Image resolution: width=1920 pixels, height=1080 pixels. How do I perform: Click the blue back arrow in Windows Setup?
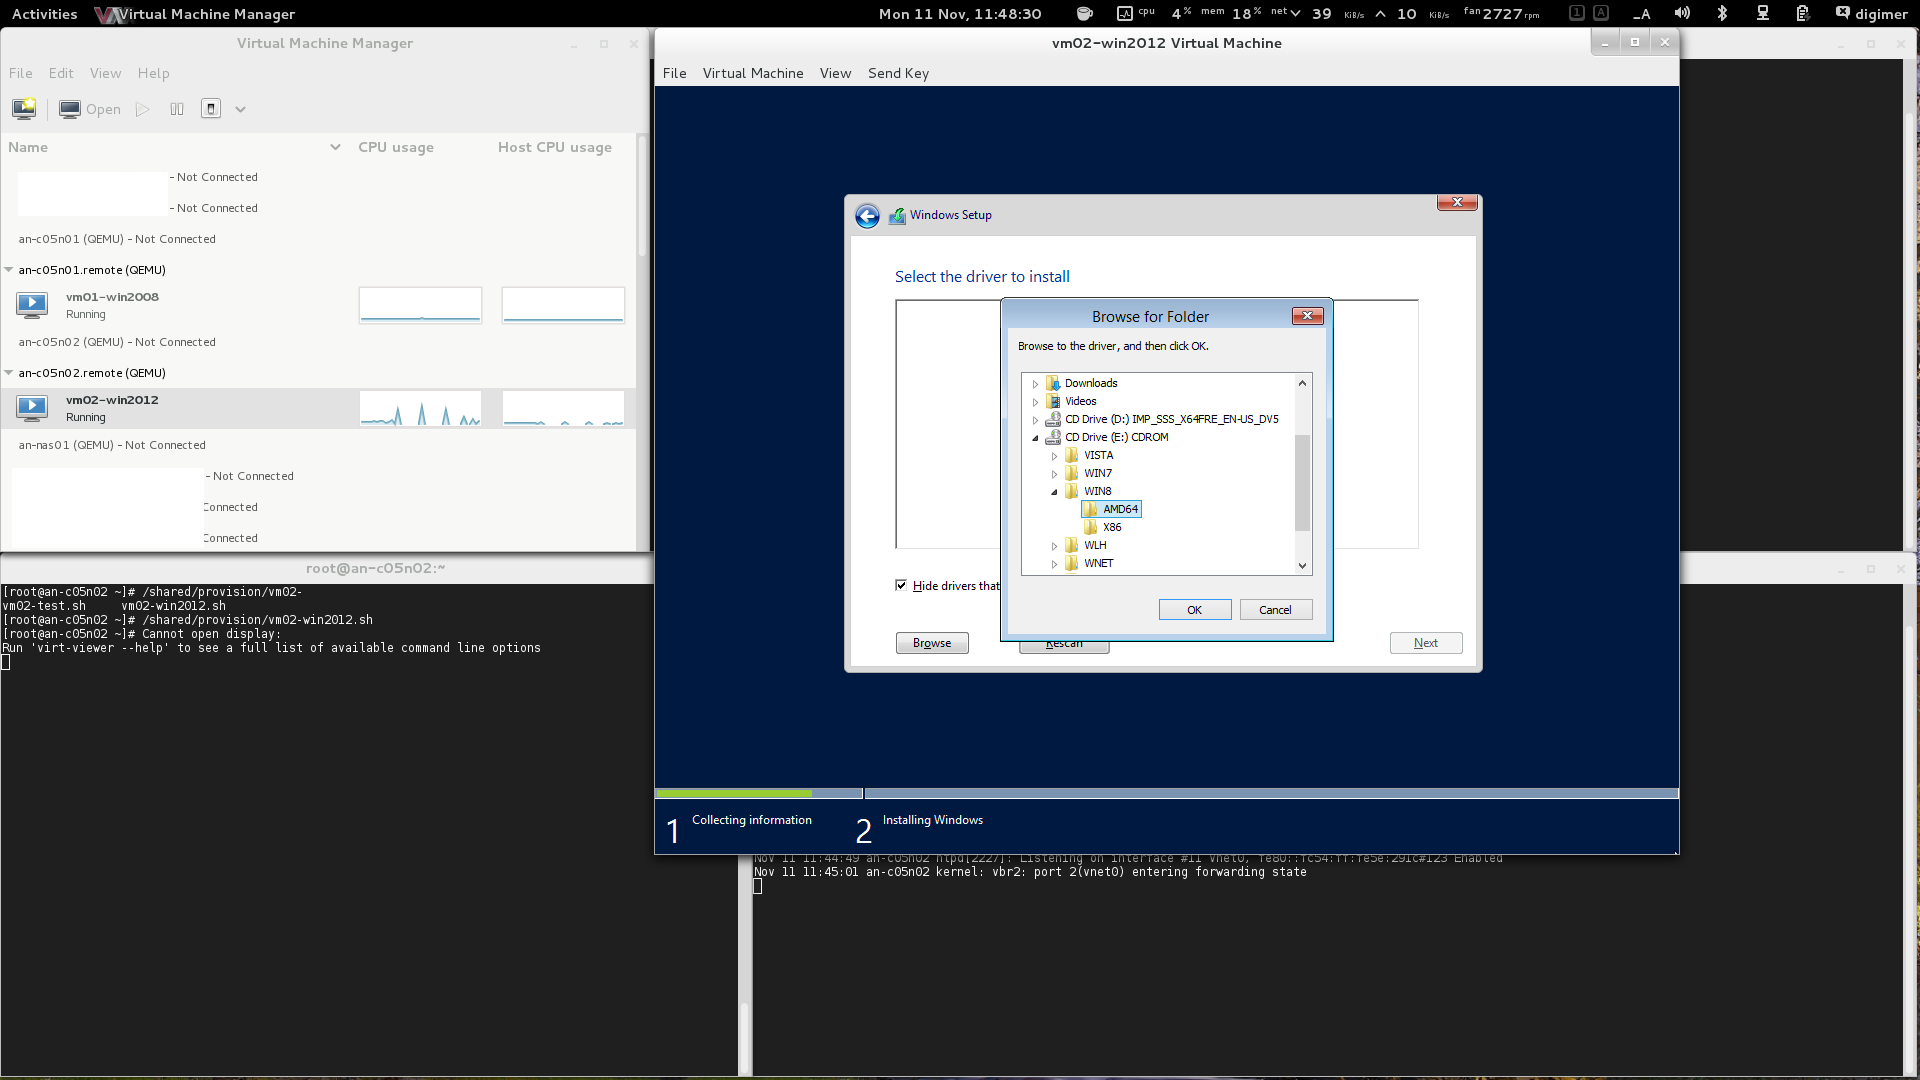pyautogui.click(x=867, y=216)
